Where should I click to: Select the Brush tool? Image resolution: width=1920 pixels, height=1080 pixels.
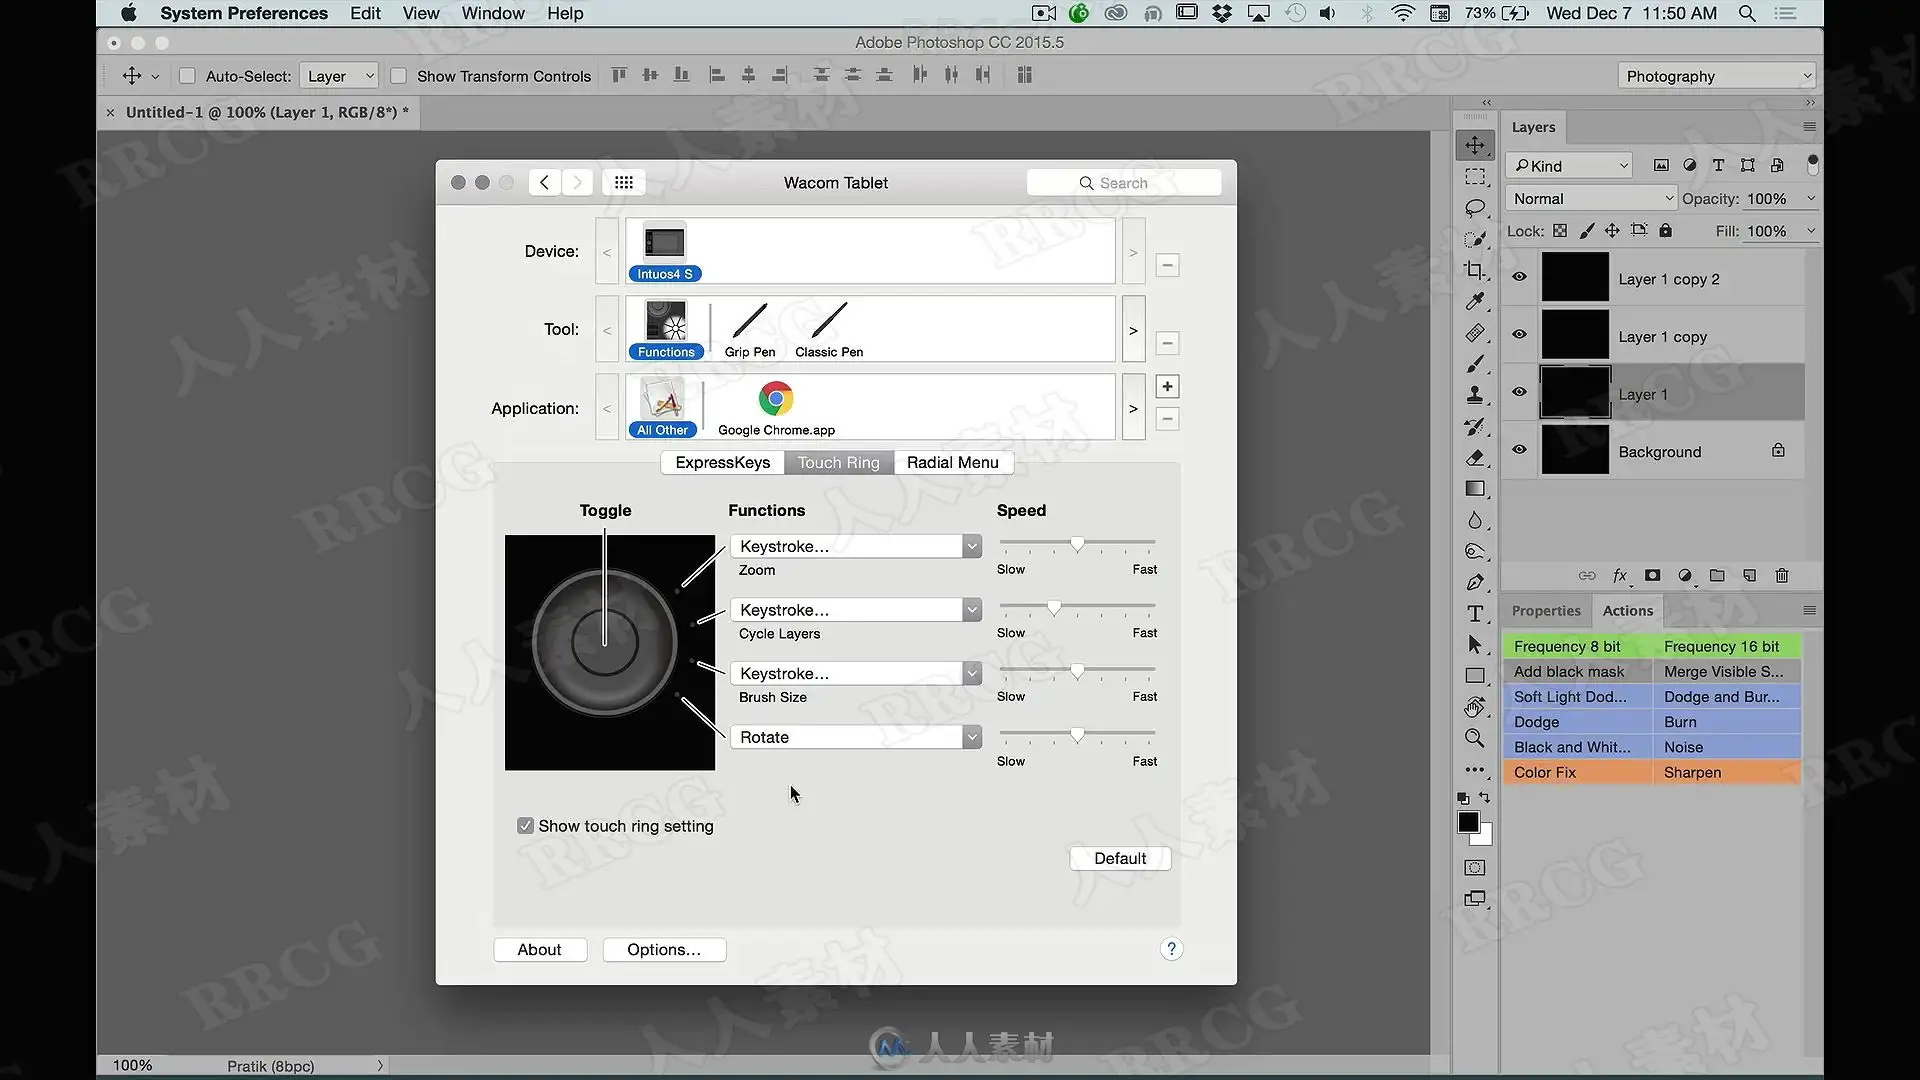tap(1475, 364)
